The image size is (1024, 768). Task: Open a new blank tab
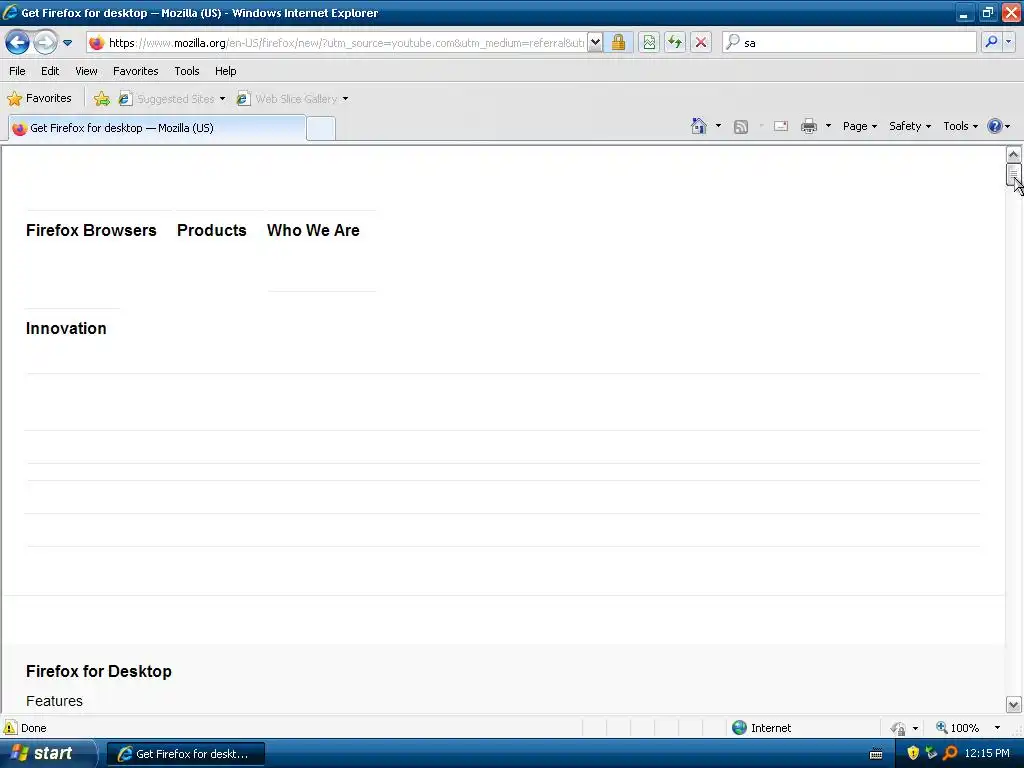click(321, 129)
